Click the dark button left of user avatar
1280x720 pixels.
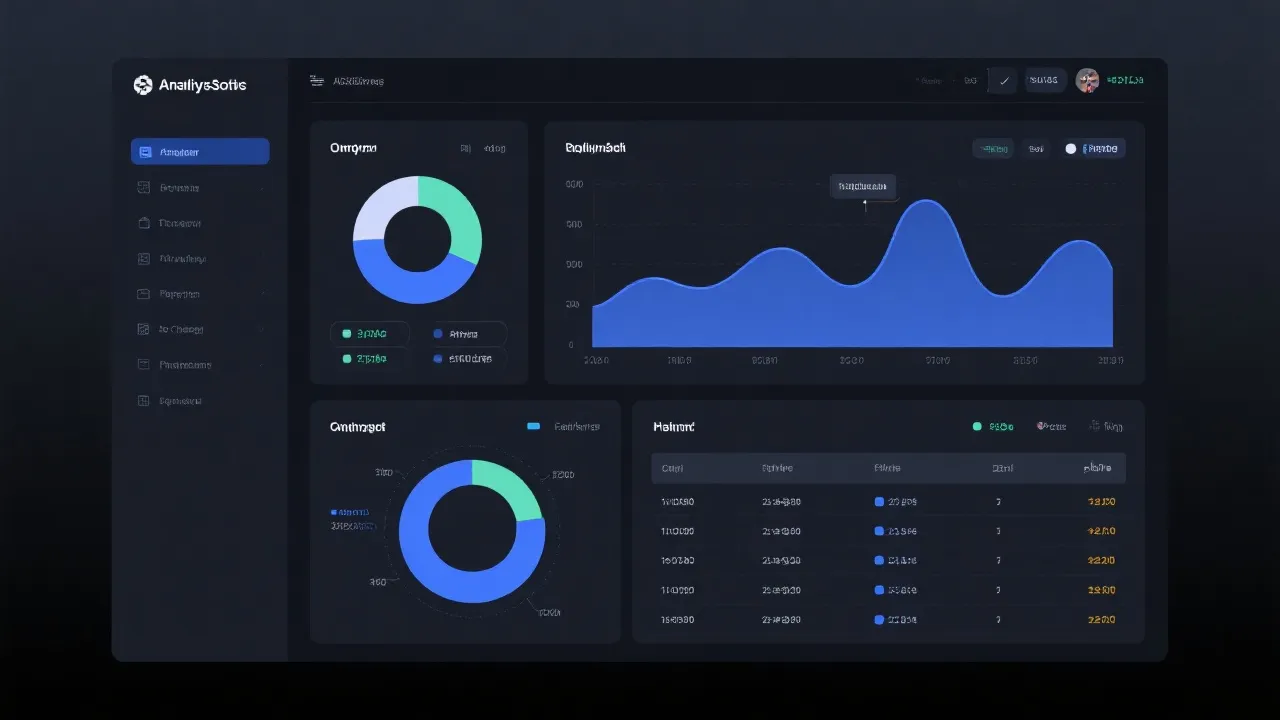(x=1045, y=81)
